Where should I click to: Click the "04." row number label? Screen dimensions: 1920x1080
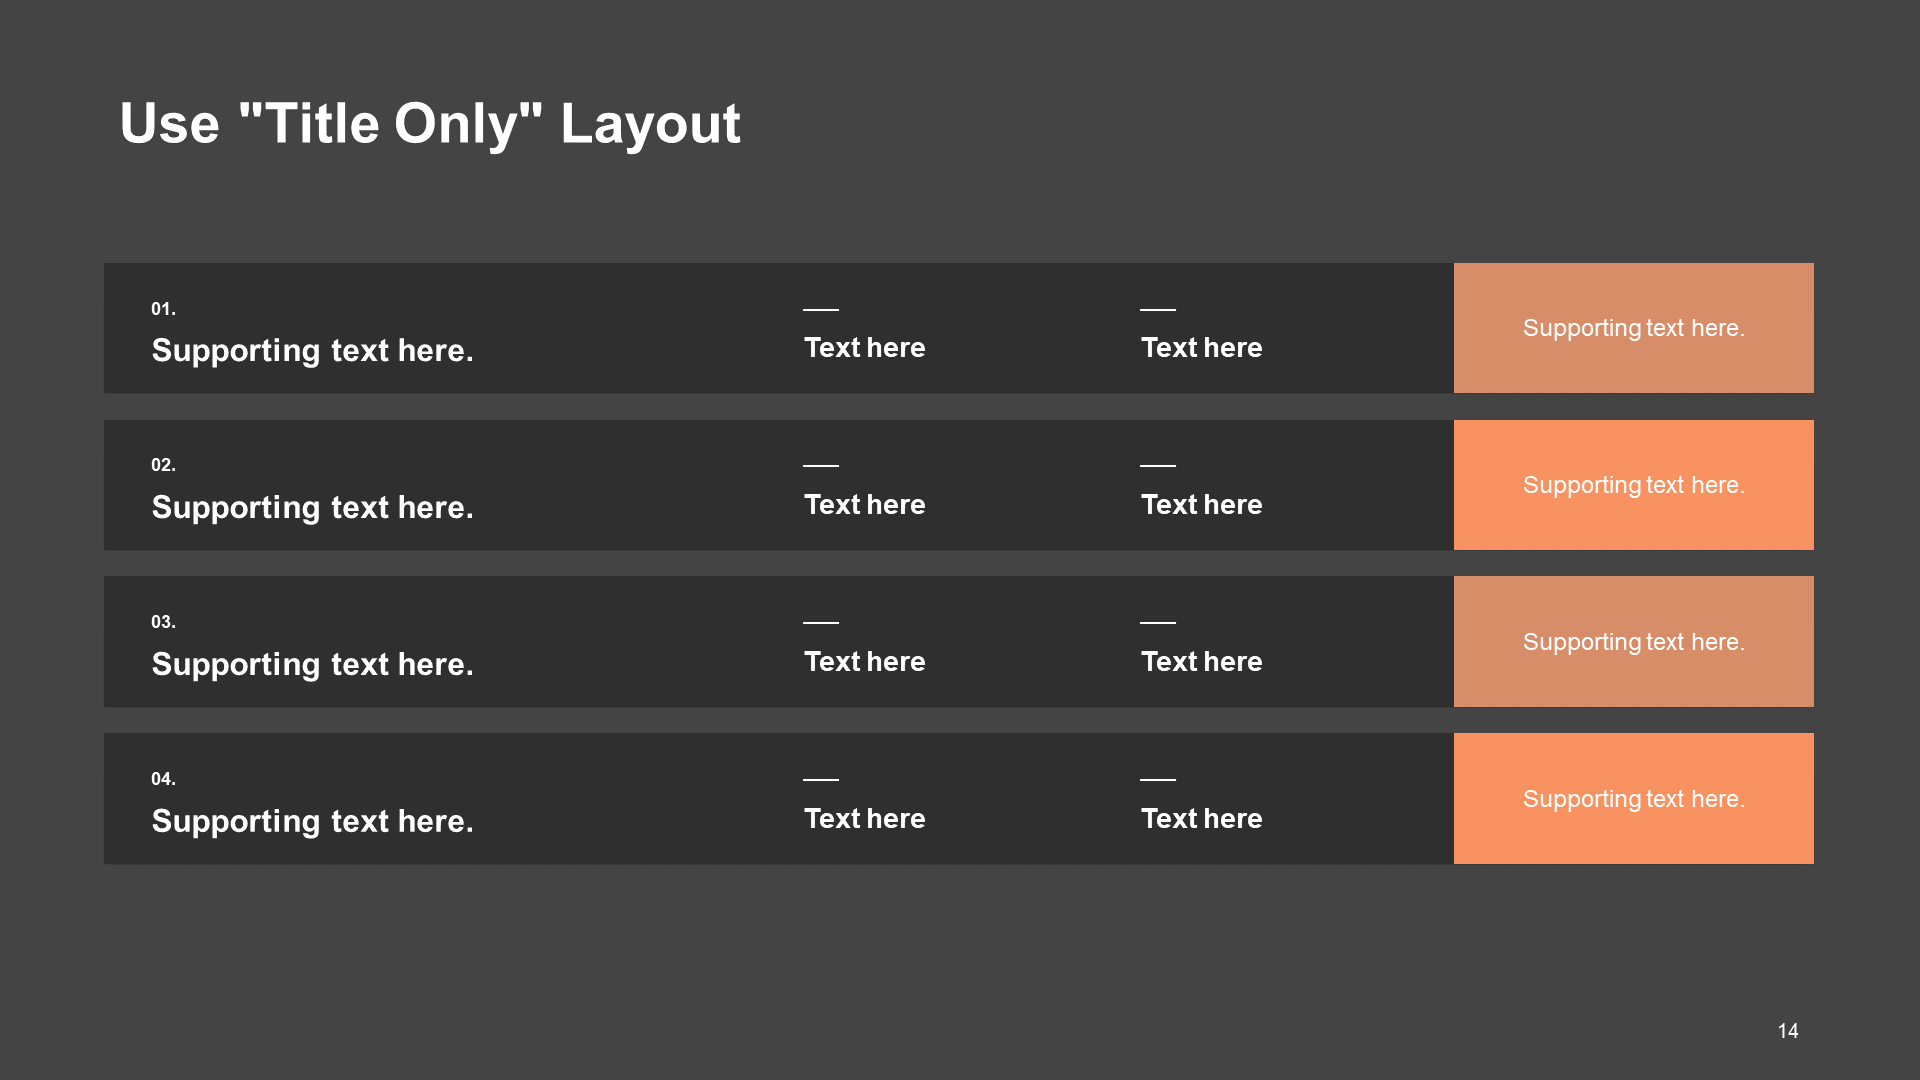click(163, 779)
